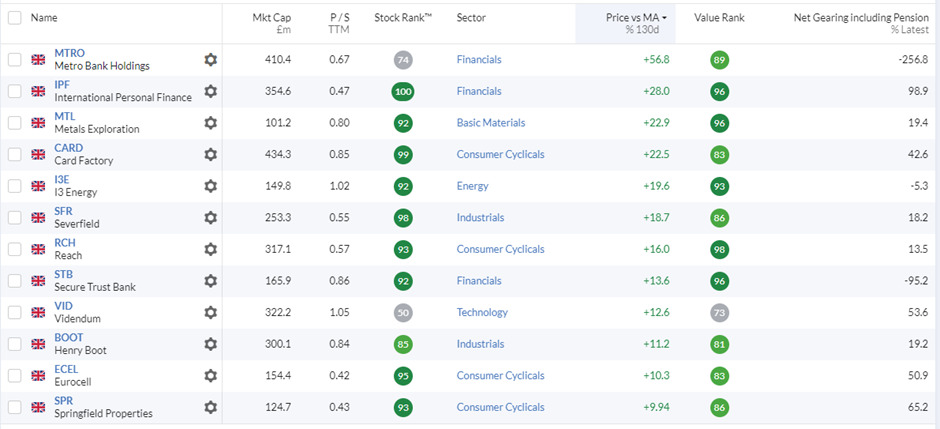The image size is (940, 429).
Task: Click Secure Trust Bank company name
Action: 95,287
